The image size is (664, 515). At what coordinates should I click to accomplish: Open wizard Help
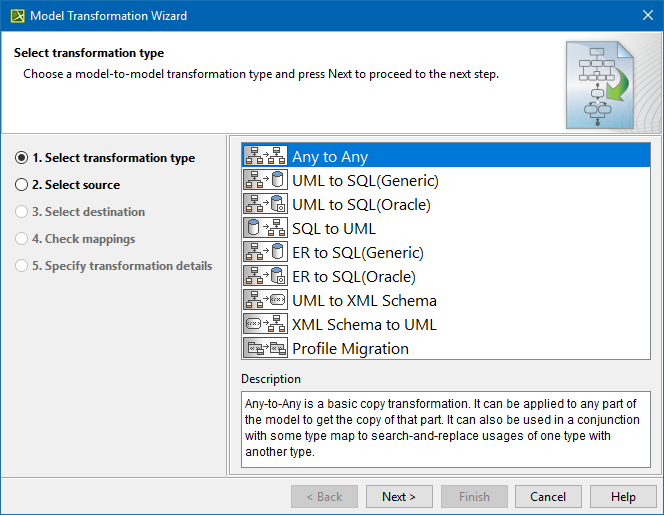623,497
